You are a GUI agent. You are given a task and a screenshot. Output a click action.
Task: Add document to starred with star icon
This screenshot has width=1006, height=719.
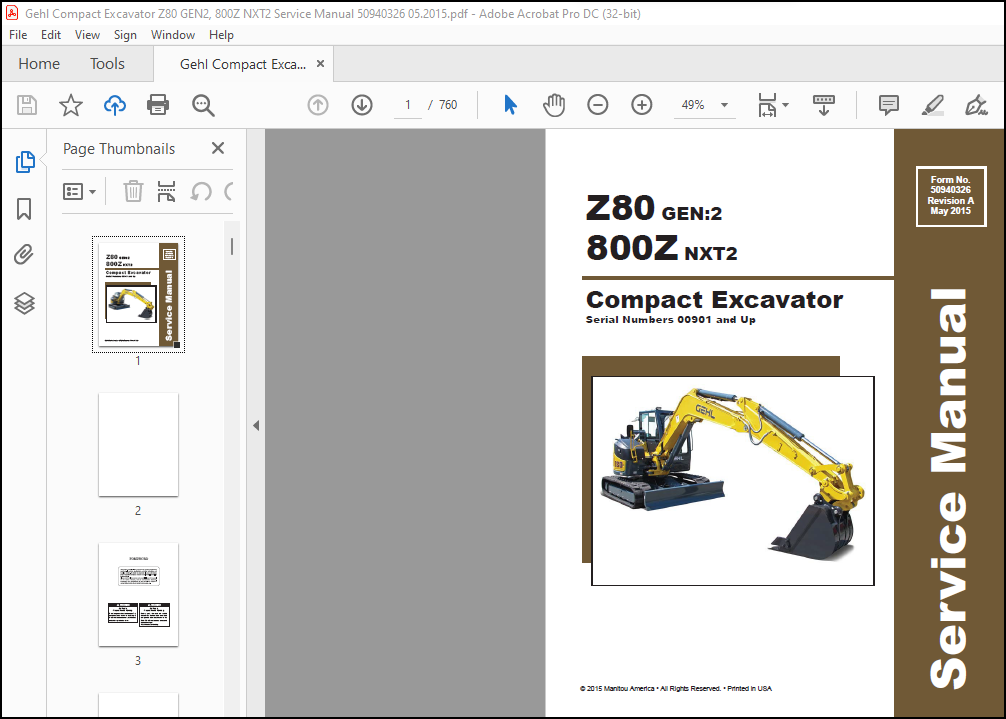click(71, 105)
